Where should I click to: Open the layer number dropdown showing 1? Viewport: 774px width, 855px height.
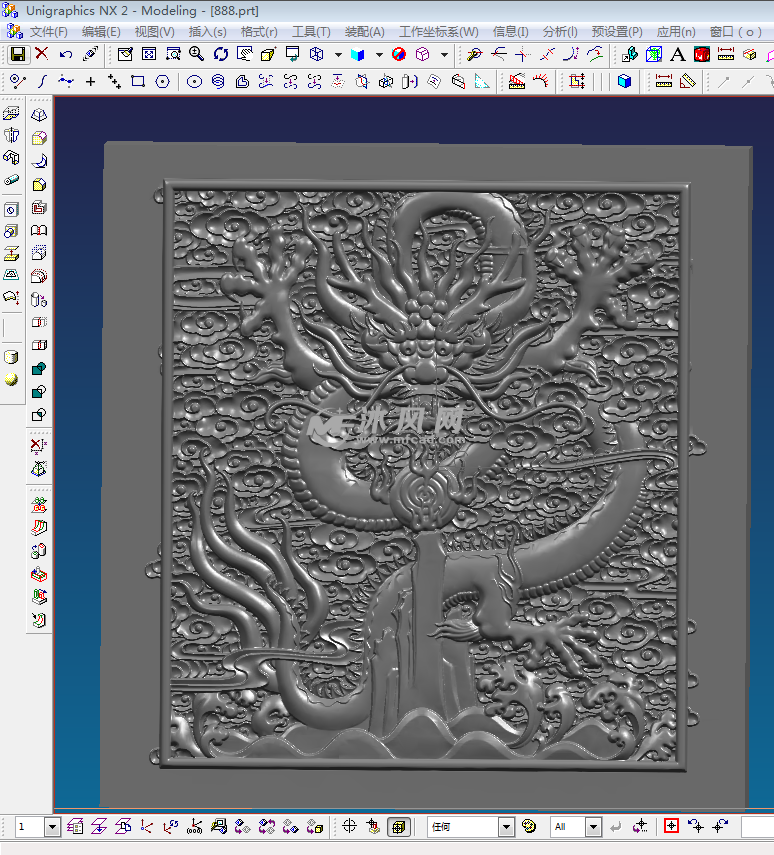pyautogui.click(x=52, y=827)
